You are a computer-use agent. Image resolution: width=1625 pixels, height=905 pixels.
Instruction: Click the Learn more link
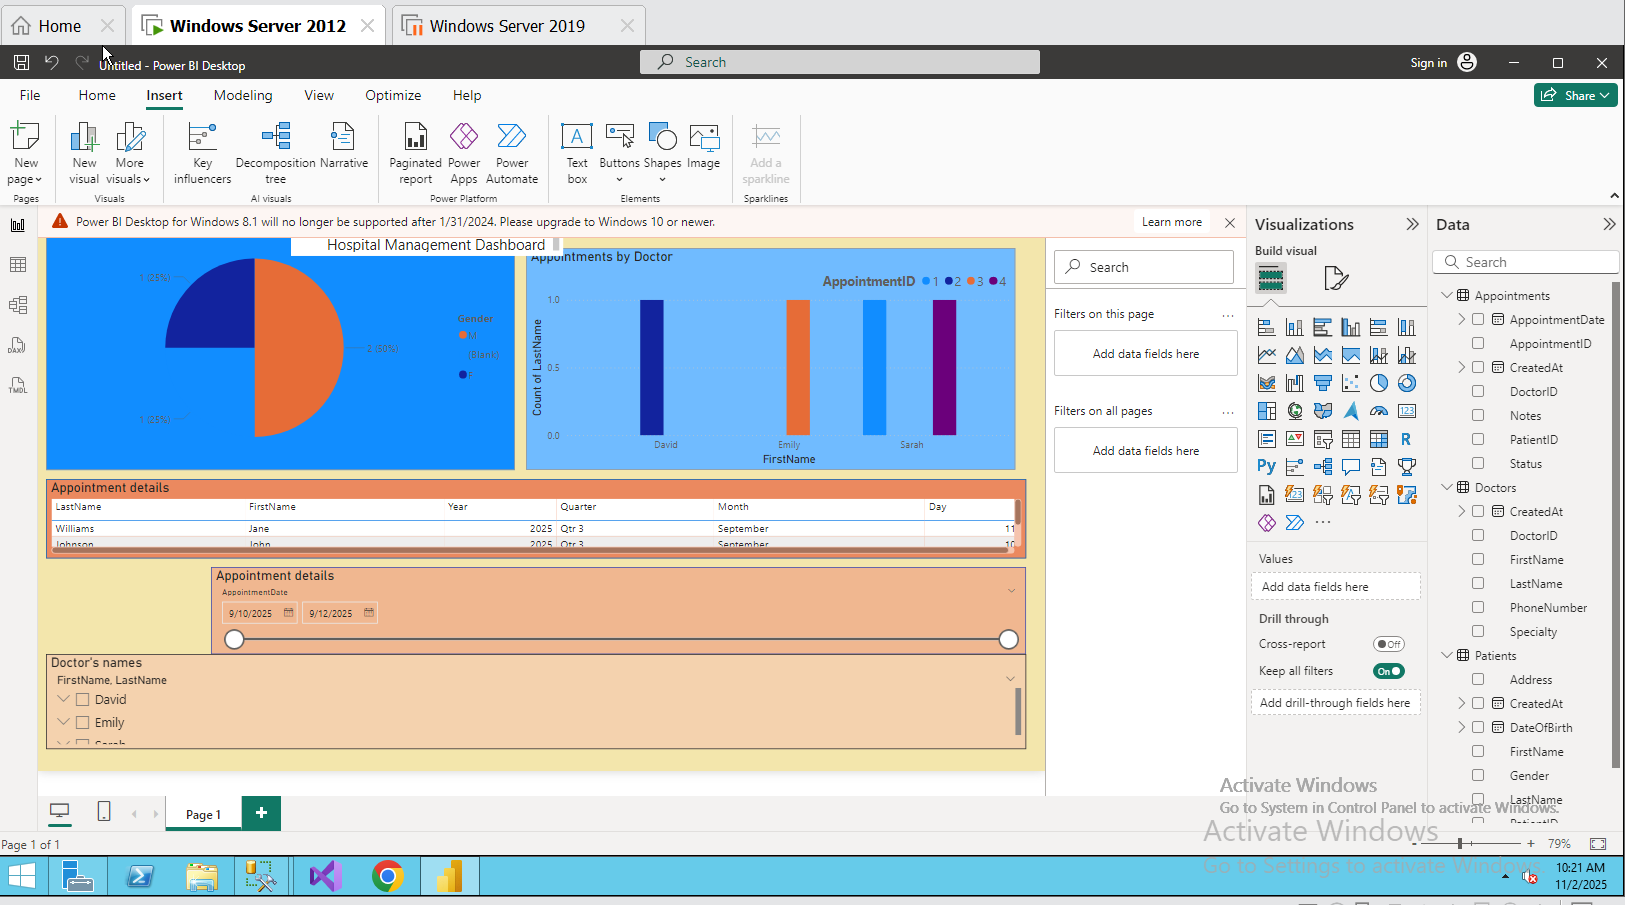point(1172,222)
